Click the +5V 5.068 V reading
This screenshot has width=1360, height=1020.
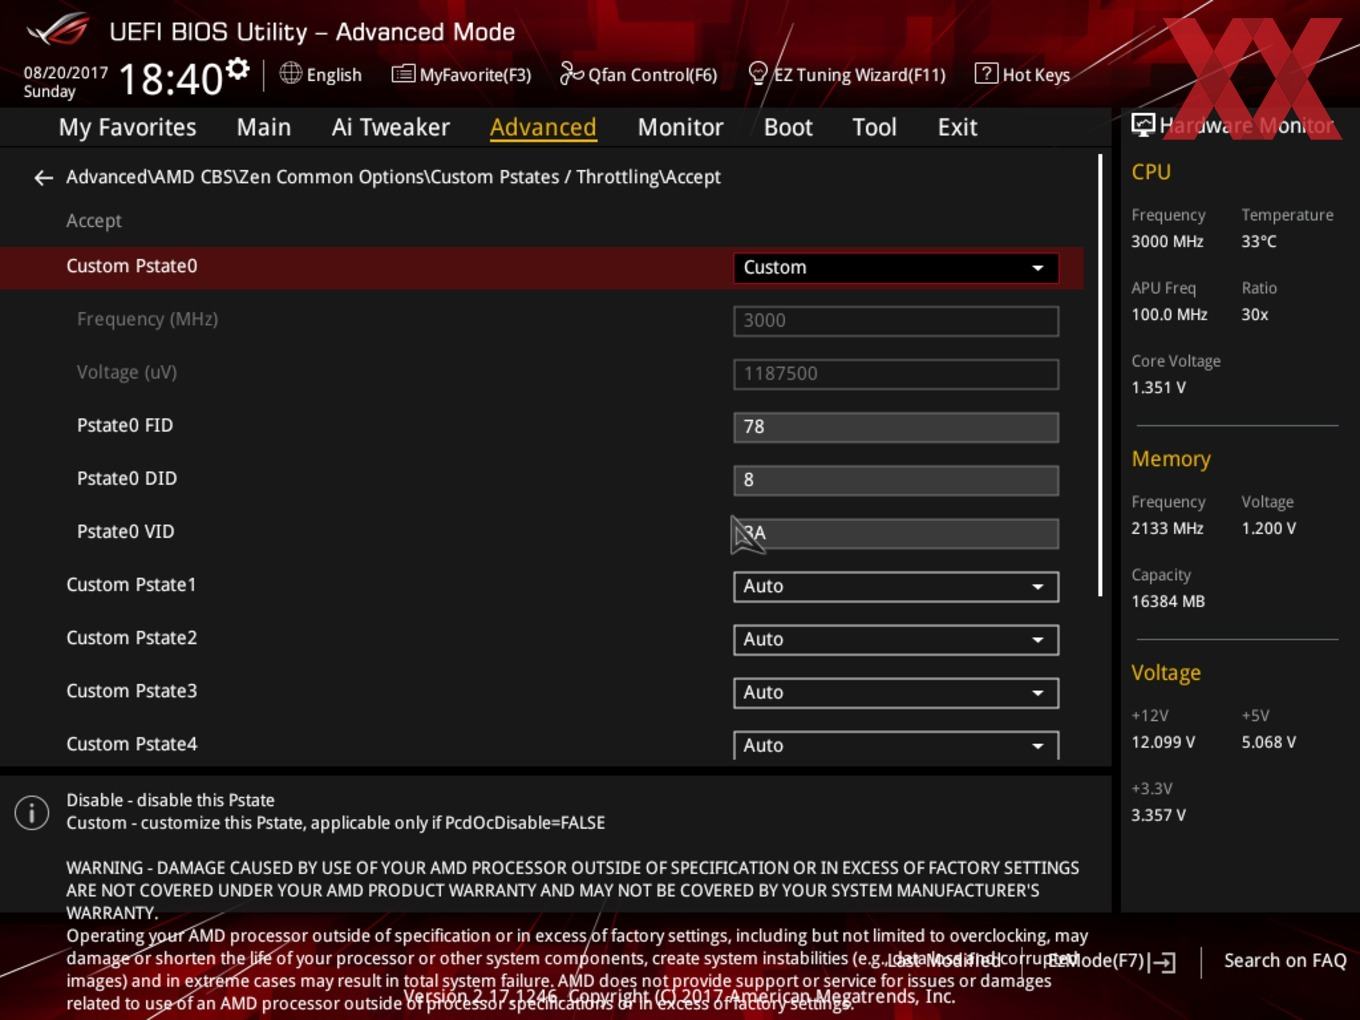pos(1269,742)
